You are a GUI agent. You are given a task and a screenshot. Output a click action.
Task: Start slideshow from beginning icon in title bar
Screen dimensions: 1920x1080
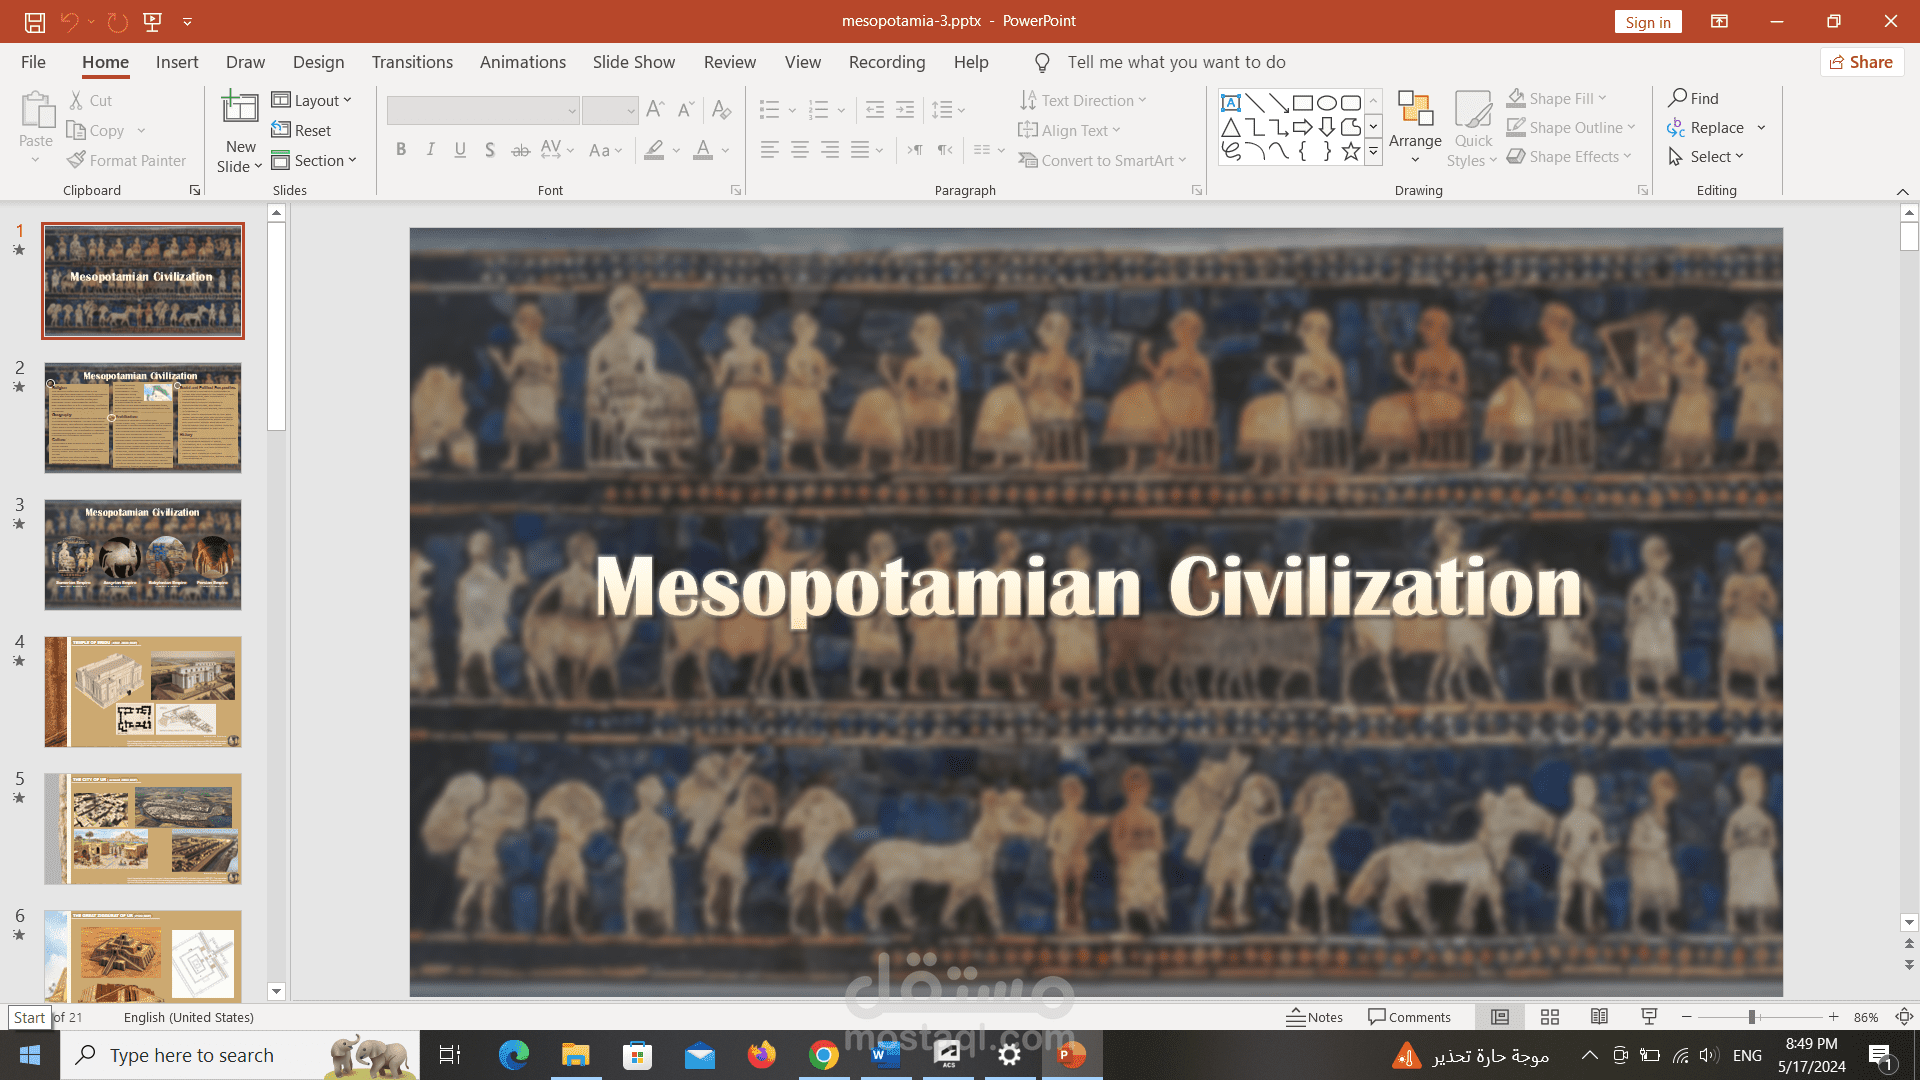tap(153, 21)
